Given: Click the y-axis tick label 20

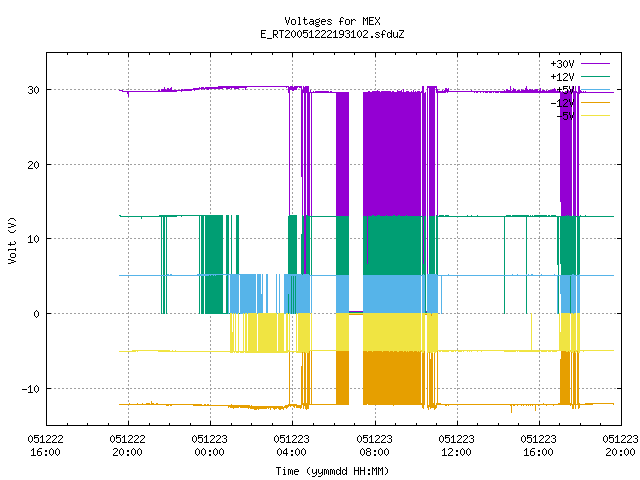Looking at the screenshot, I should (x=33, y=165).
